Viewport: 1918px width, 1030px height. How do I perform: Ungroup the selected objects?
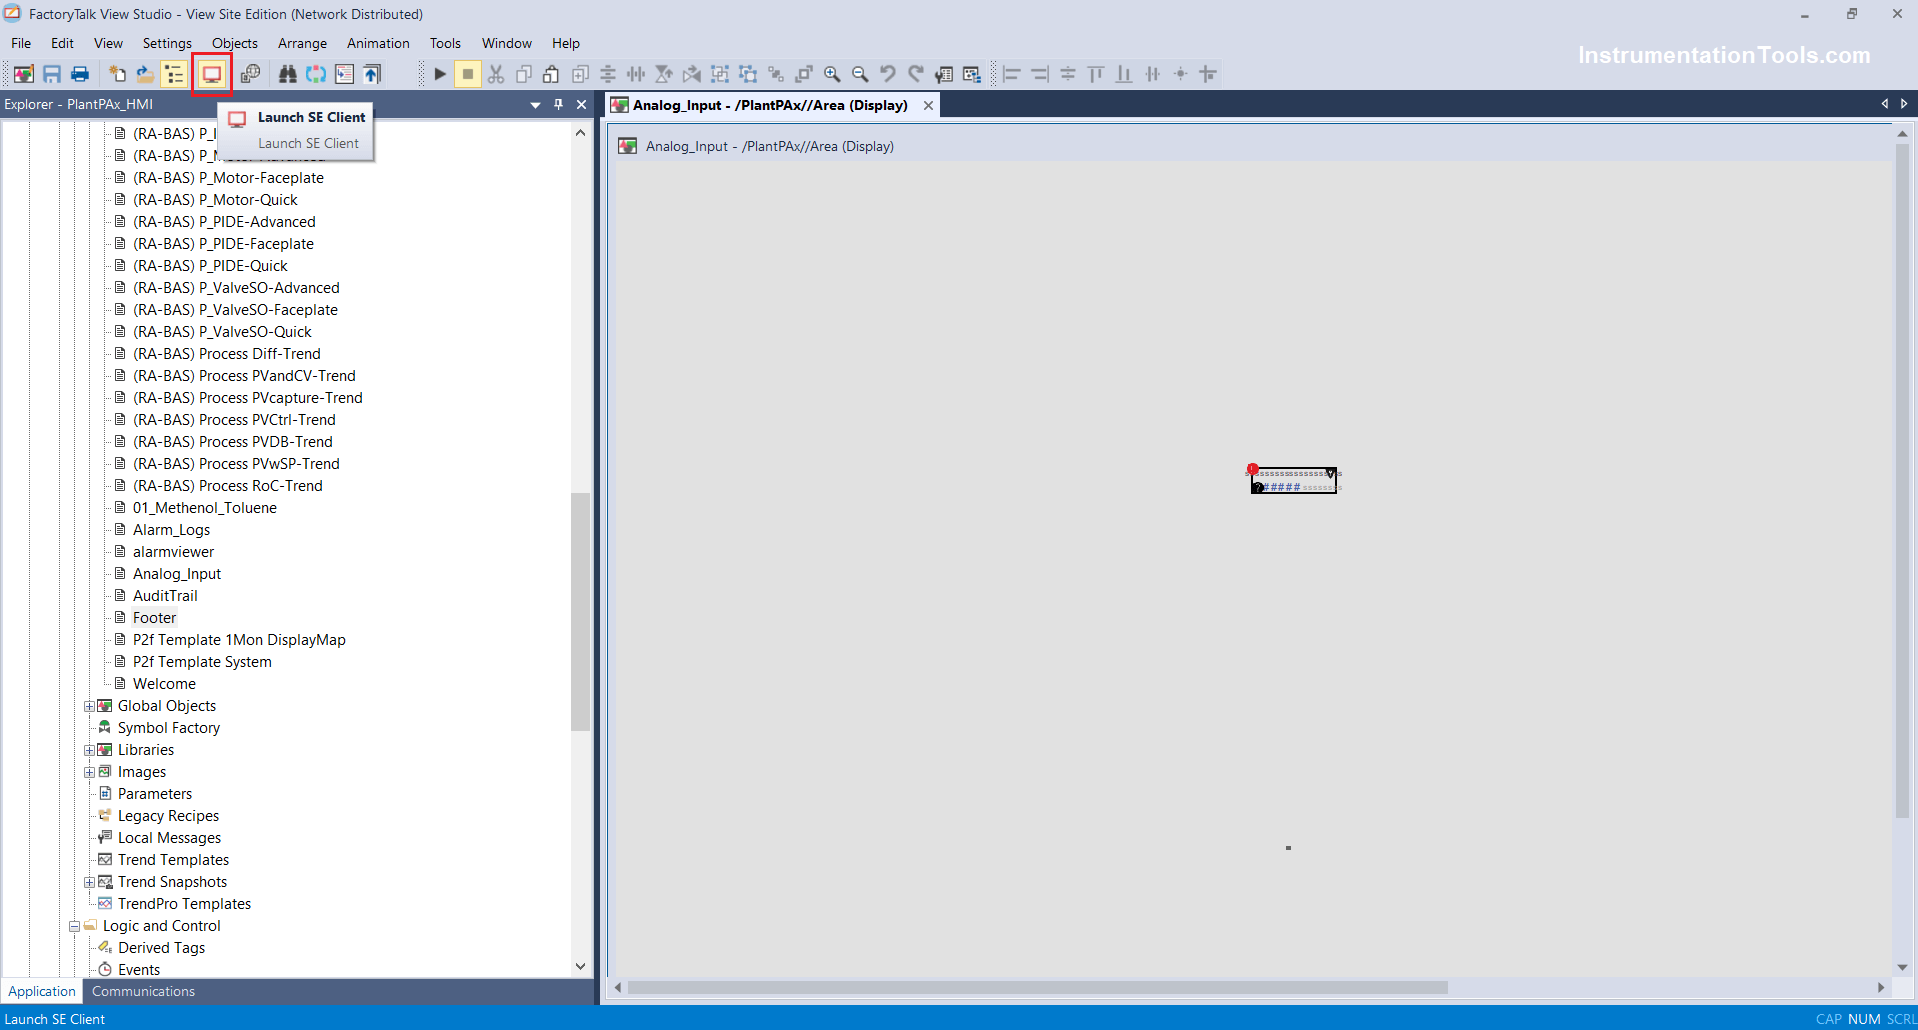pos(748,74)
